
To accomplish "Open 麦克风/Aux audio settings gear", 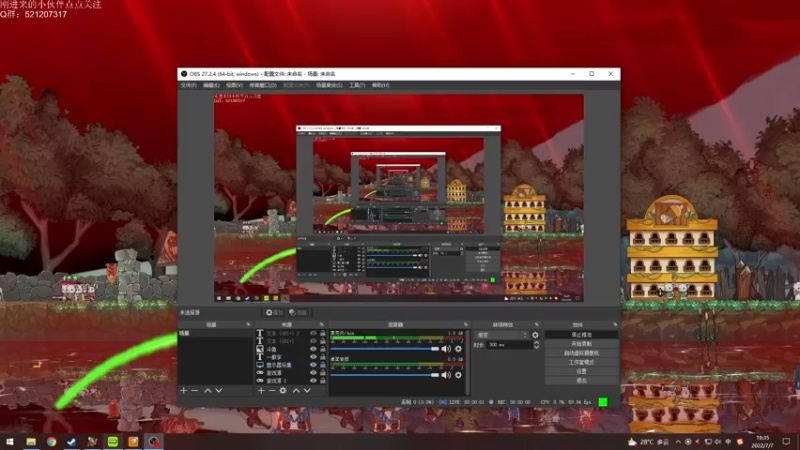I will (458, 348).
